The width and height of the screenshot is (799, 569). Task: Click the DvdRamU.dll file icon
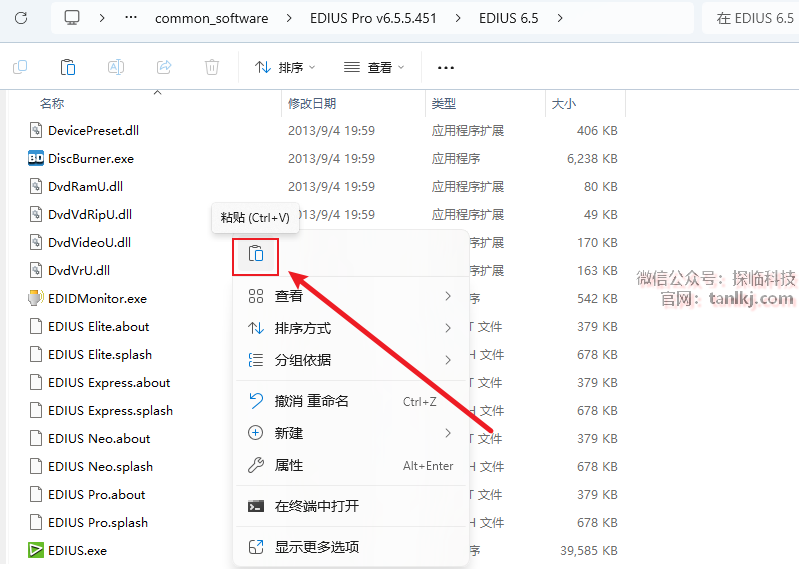pyautogui.click(x=36, y=186)
